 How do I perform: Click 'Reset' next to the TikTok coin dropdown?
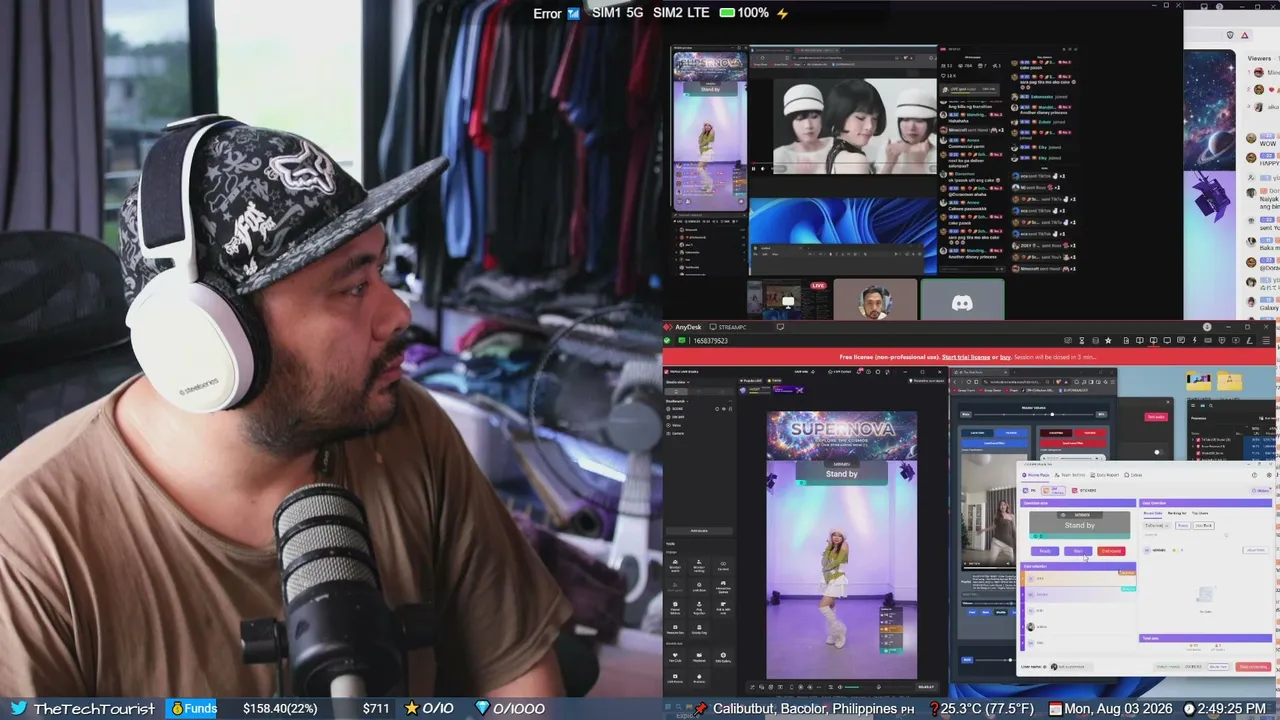point(1183,525)
